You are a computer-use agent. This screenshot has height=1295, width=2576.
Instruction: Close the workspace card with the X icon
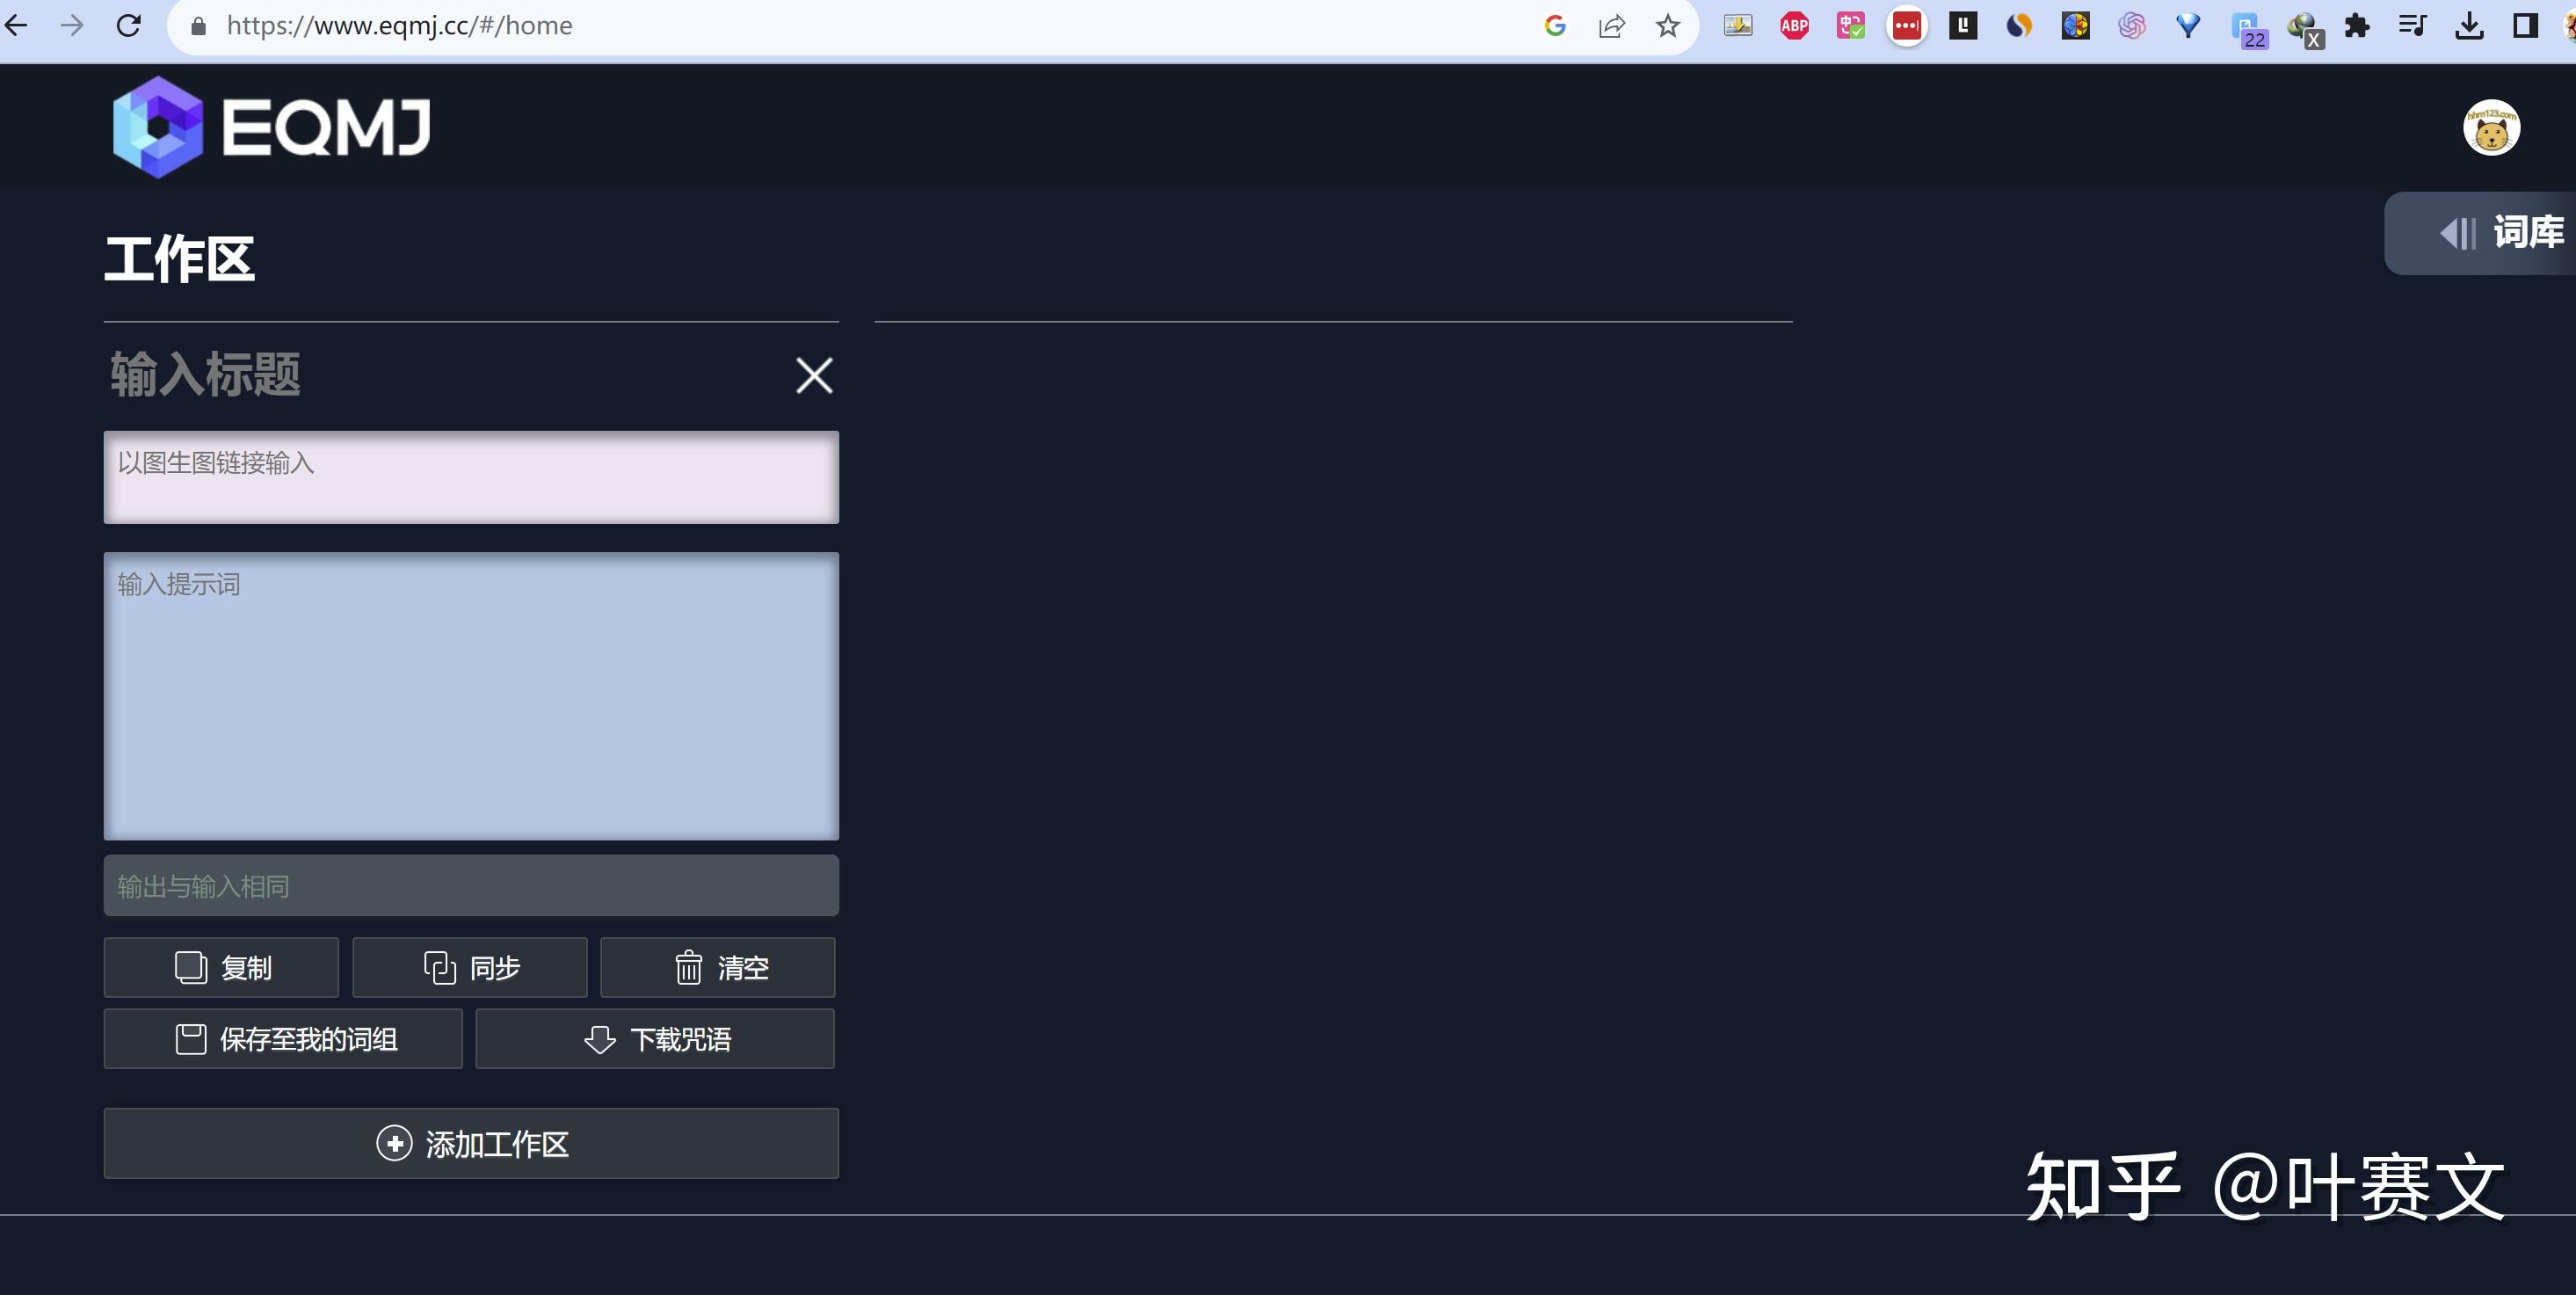[813, 375]
